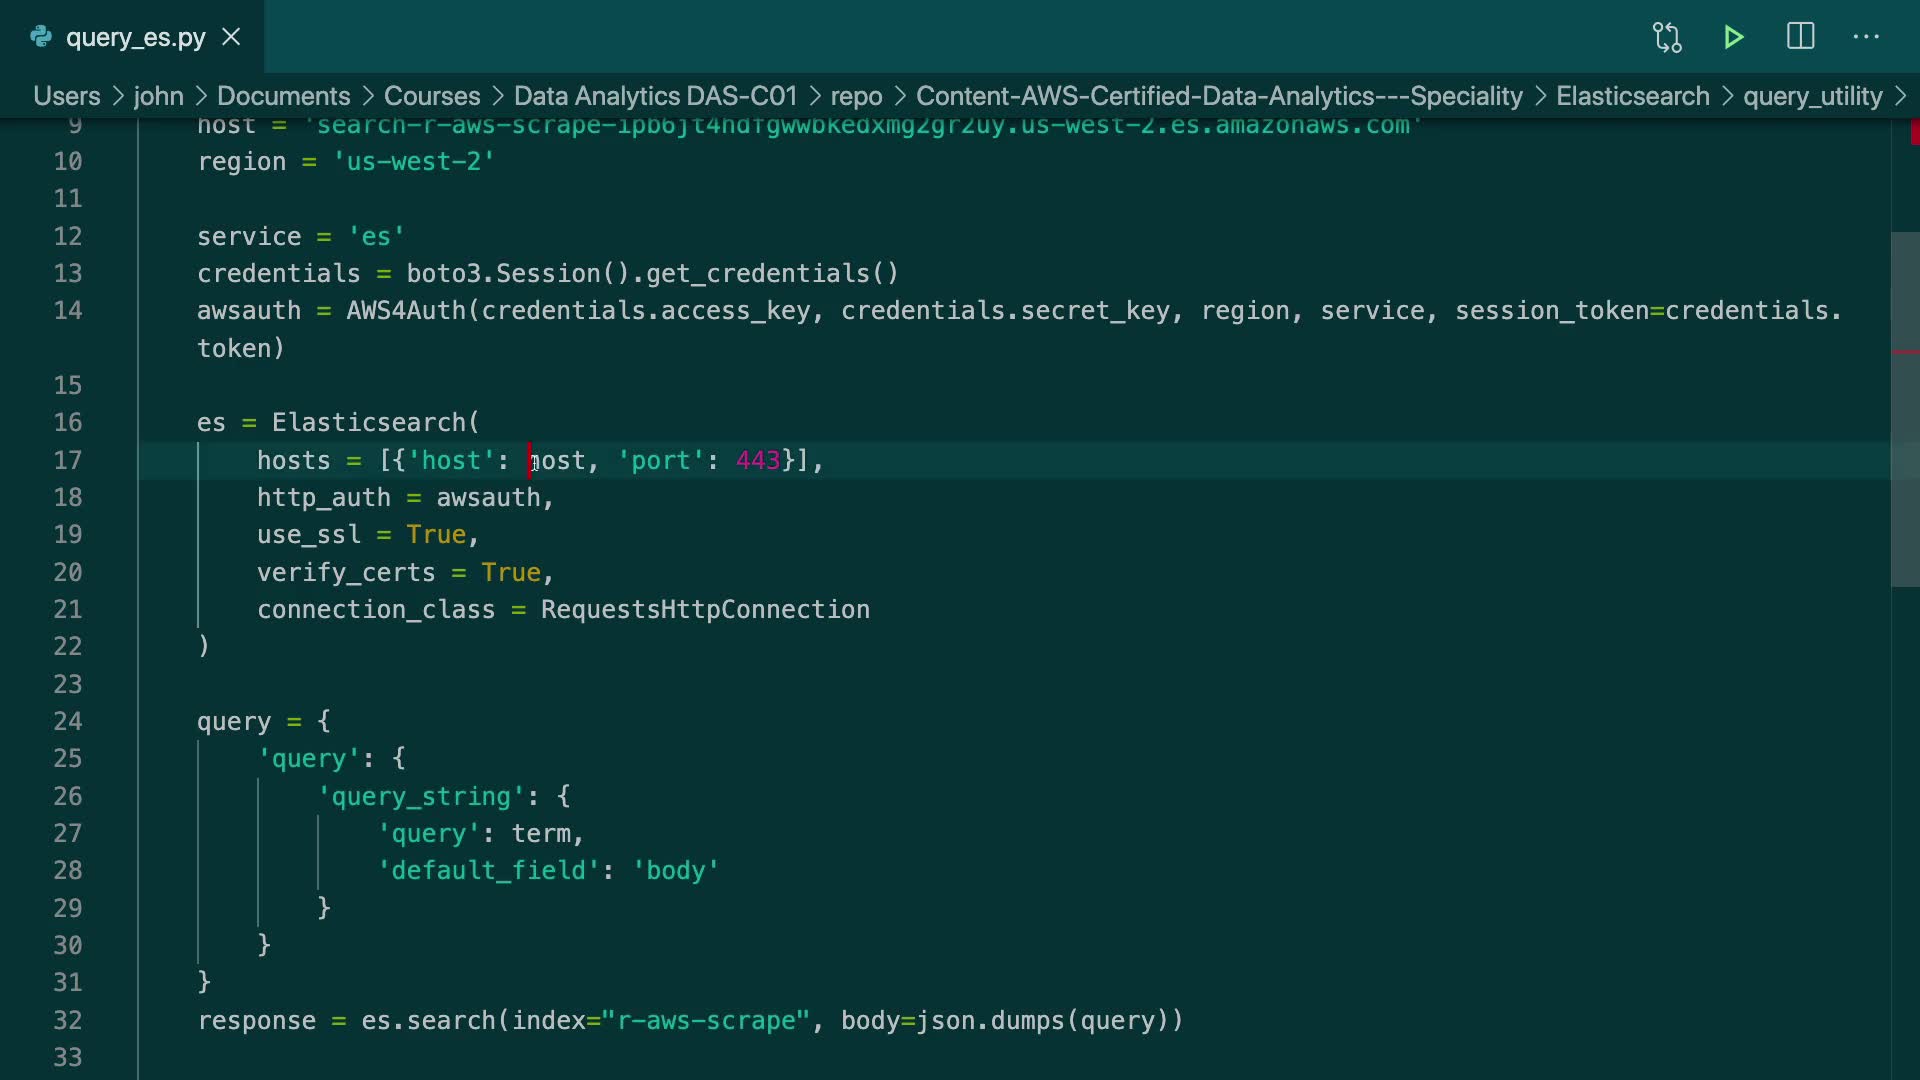Image resolution: width=1920 pixels, height=1080 pixels.
Task: Open the More Actions ellipsis menu
Action: tap(1866, 37)
